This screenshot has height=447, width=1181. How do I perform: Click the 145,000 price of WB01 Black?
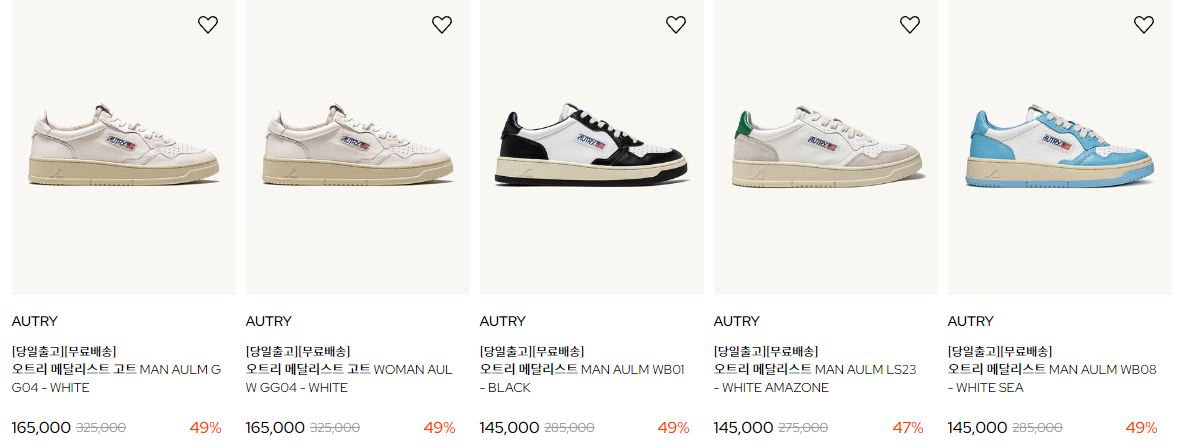point(509,428)
